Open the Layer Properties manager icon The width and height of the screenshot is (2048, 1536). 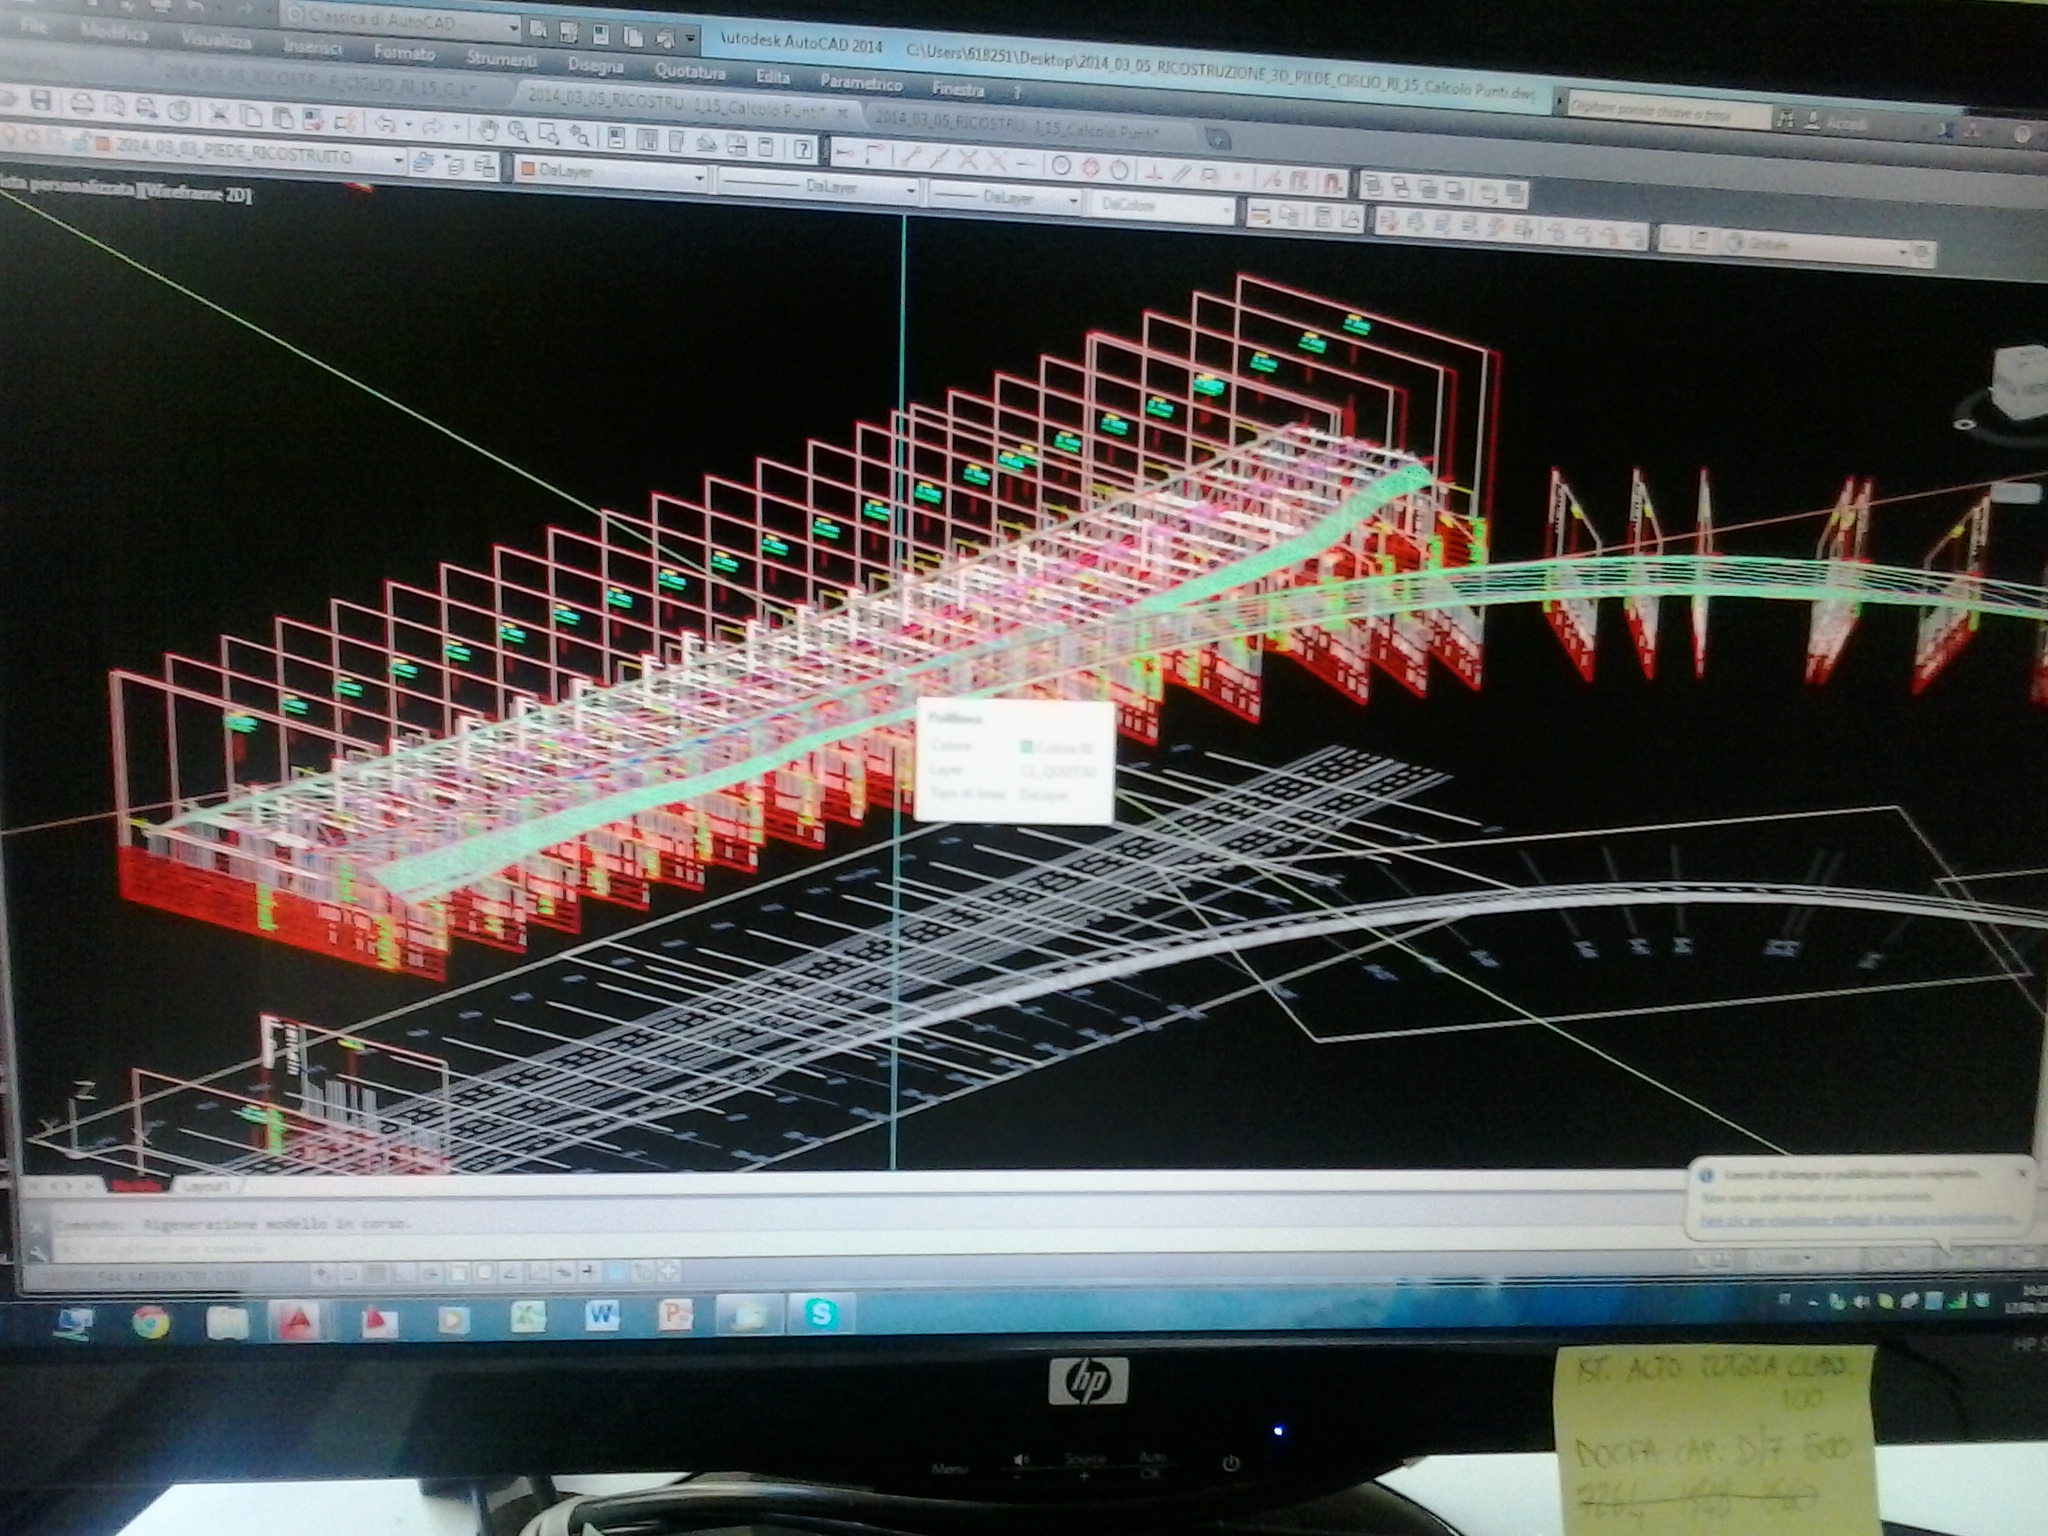[x=424, y=160]
